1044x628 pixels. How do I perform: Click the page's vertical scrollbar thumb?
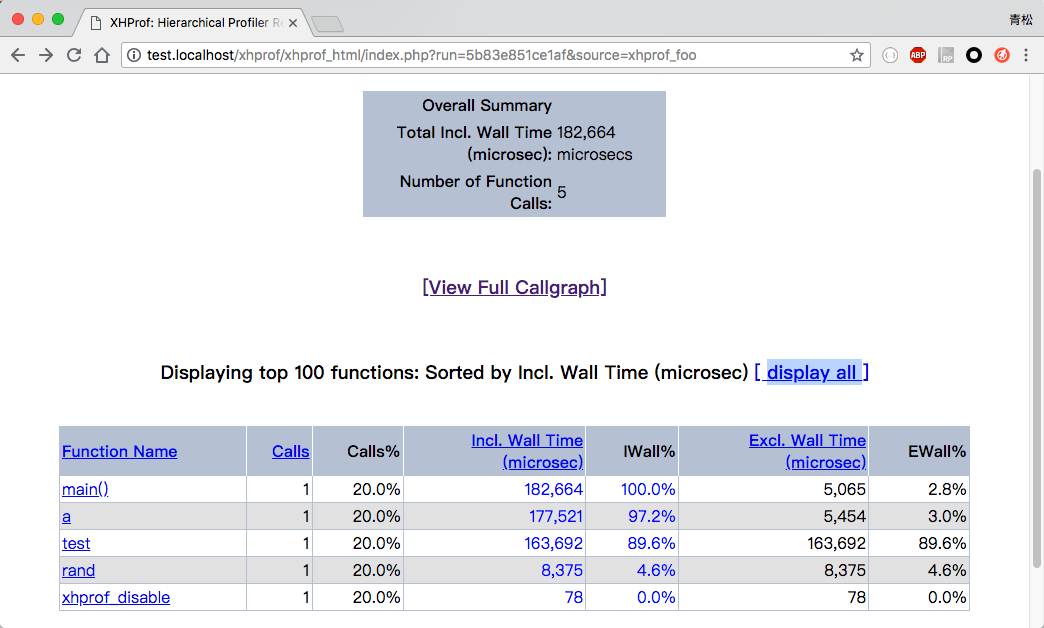pos(1036,368)
